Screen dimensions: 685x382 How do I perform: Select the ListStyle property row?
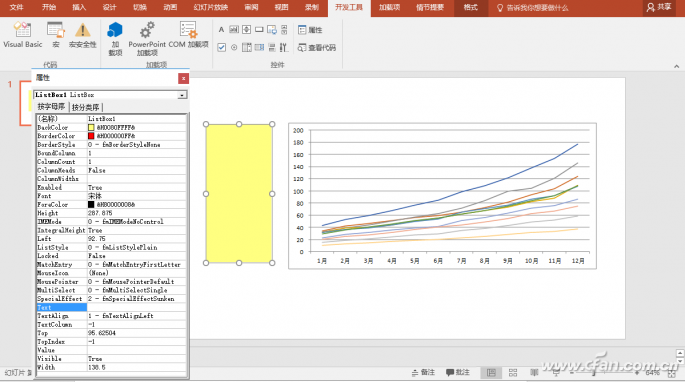point(111,247)
